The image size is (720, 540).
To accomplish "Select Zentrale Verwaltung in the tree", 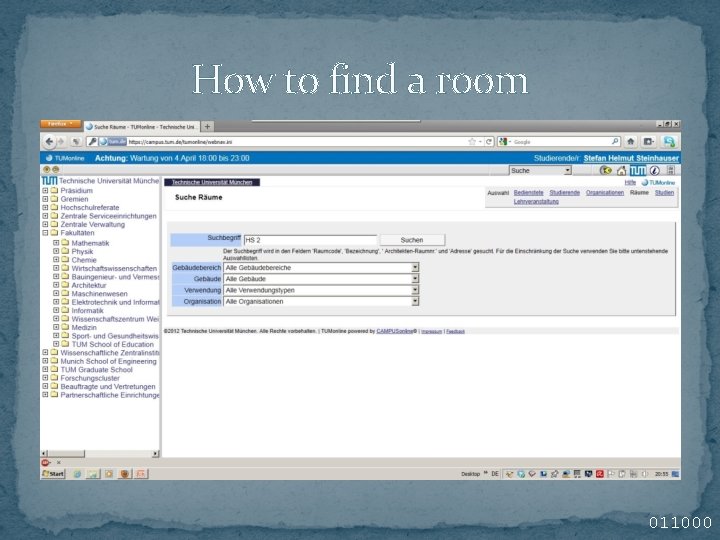I will point(93,225).
